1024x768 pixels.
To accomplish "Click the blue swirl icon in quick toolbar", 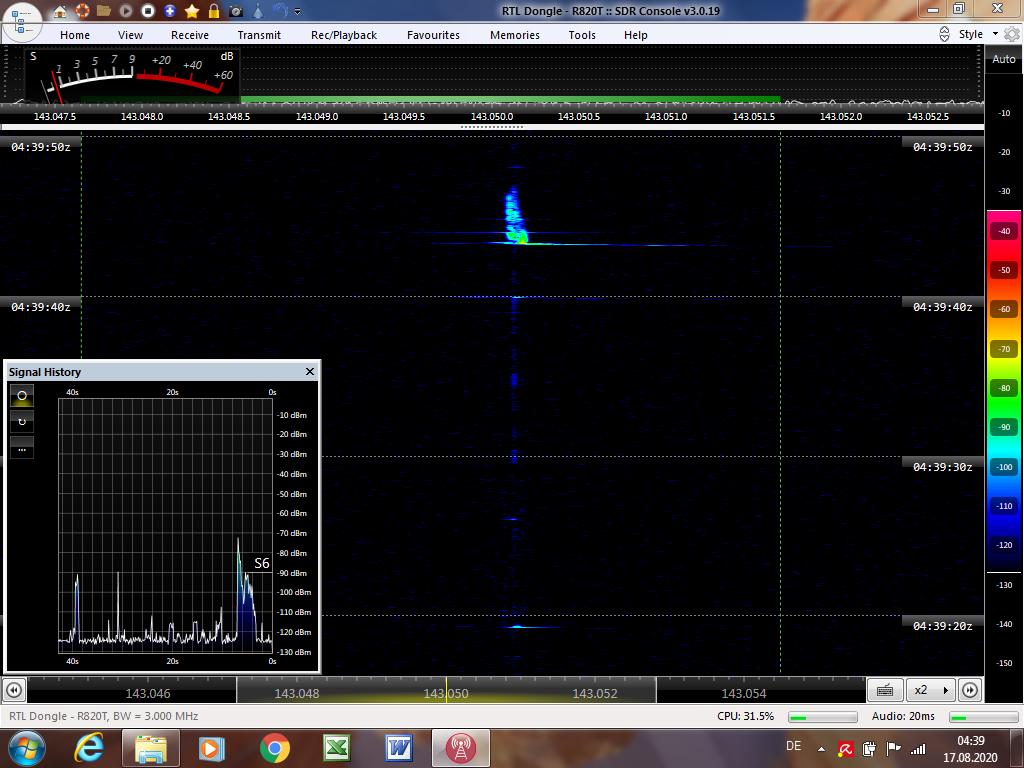I will coord(280,11).
